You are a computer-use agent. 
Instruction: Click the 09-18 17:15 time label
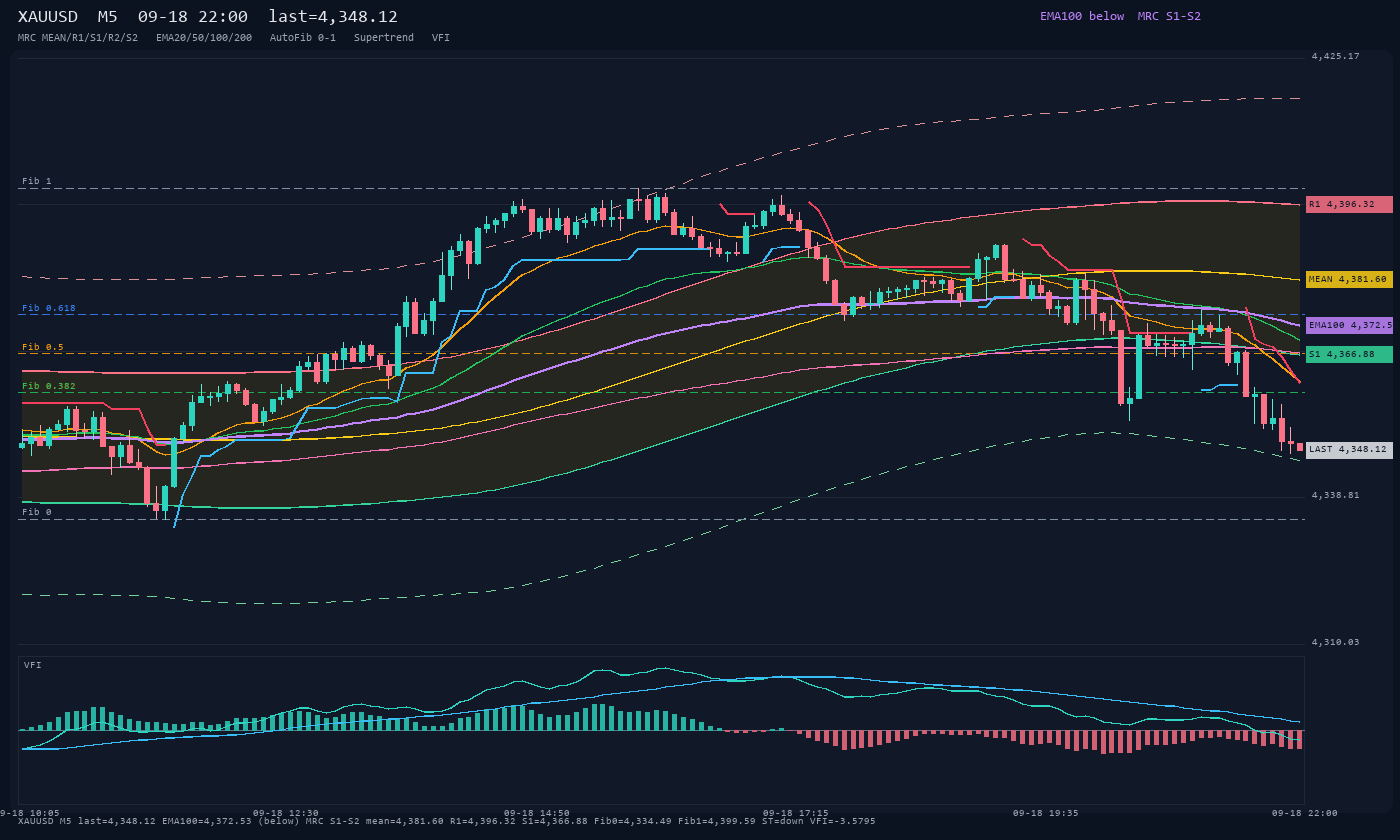click(x=795, y=813)
